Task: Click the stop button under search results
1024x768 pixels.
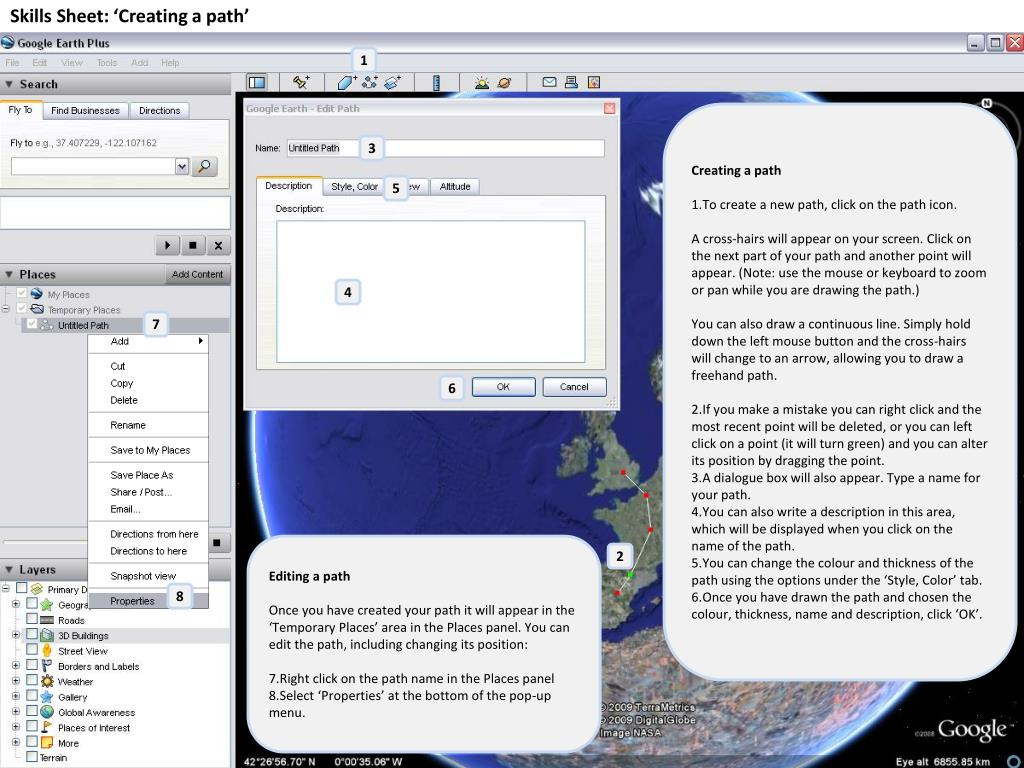Action: [193, 246]
